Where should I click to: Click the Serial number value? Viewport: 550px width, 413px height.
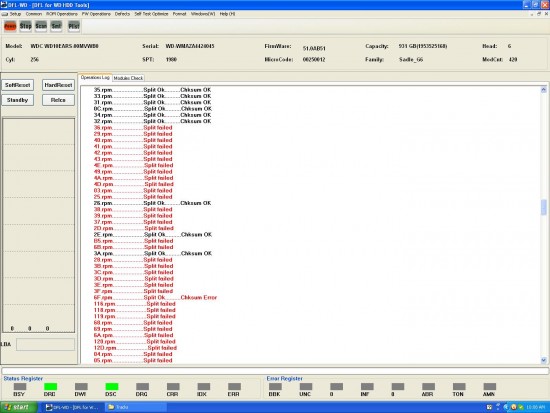(190, 46)
